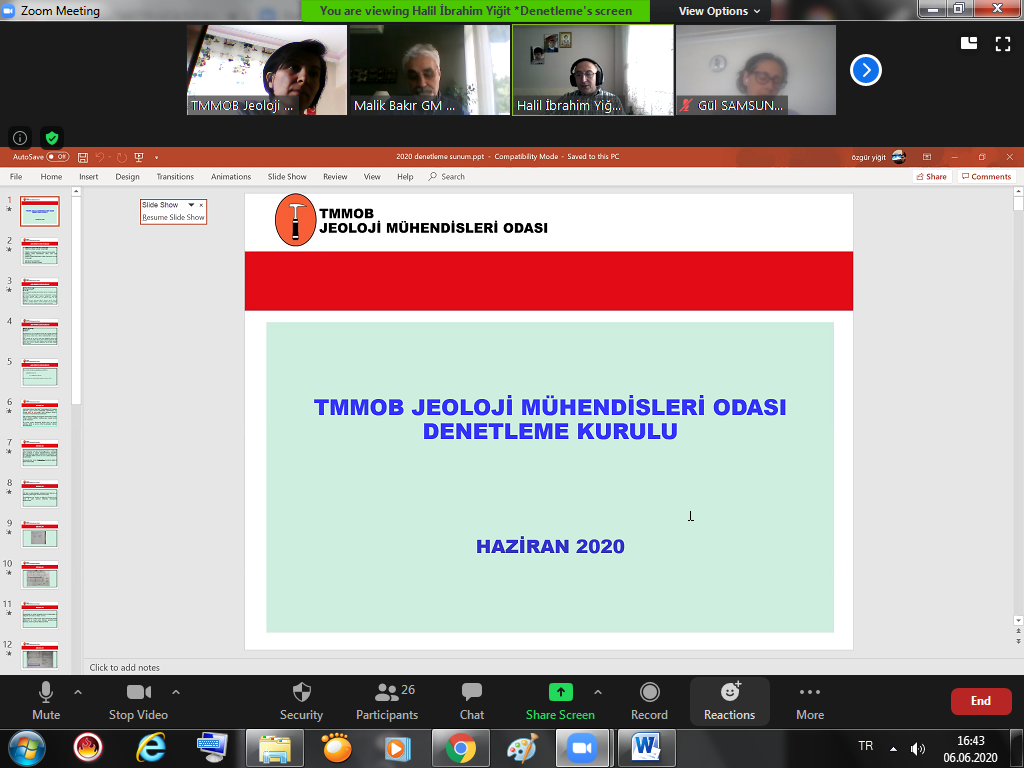Switch to the Review ribbon tab

335,177
